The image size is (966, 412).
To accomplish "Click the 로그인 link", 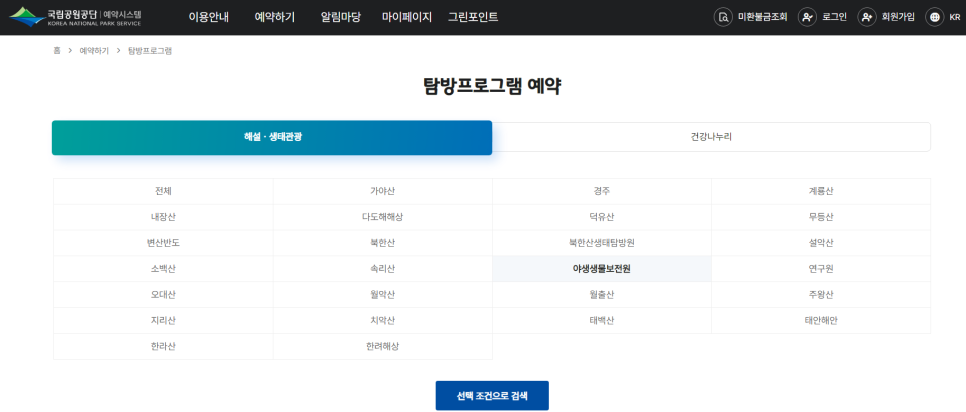I will [x=834, y=17].
